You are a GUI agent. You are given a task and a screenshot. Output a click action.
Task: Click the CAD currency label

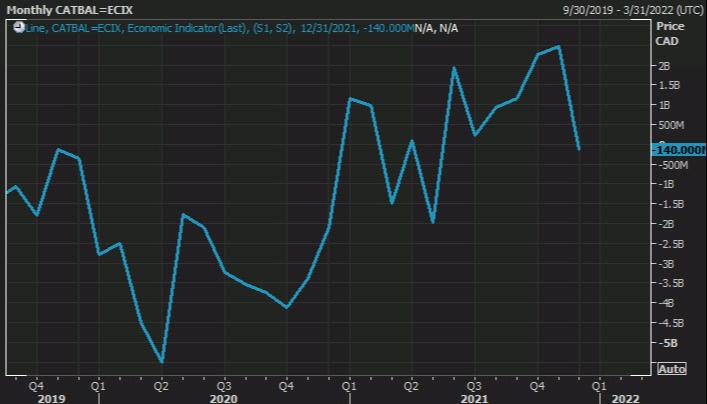coord(667,41)
